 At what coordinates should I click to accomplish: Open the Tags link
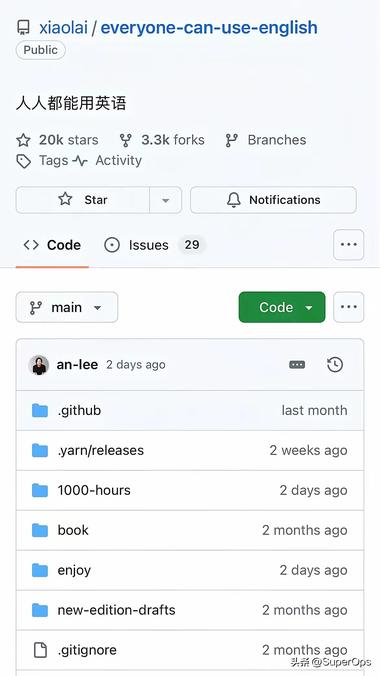coord(53,160)
